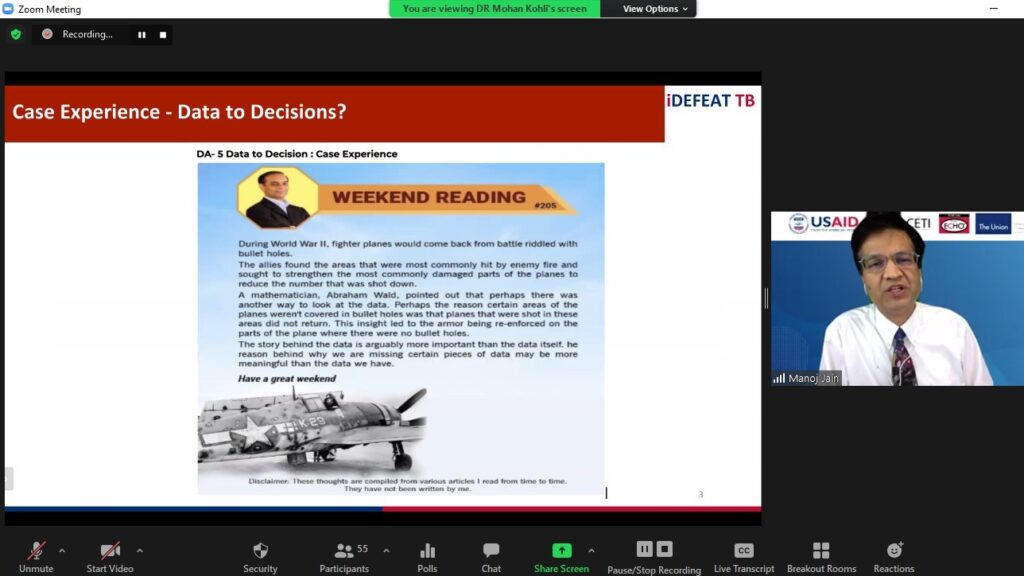Pause recording in the bottom toolbar
1024x576 pixels.
pyautogui.click(x=644, y=549)
